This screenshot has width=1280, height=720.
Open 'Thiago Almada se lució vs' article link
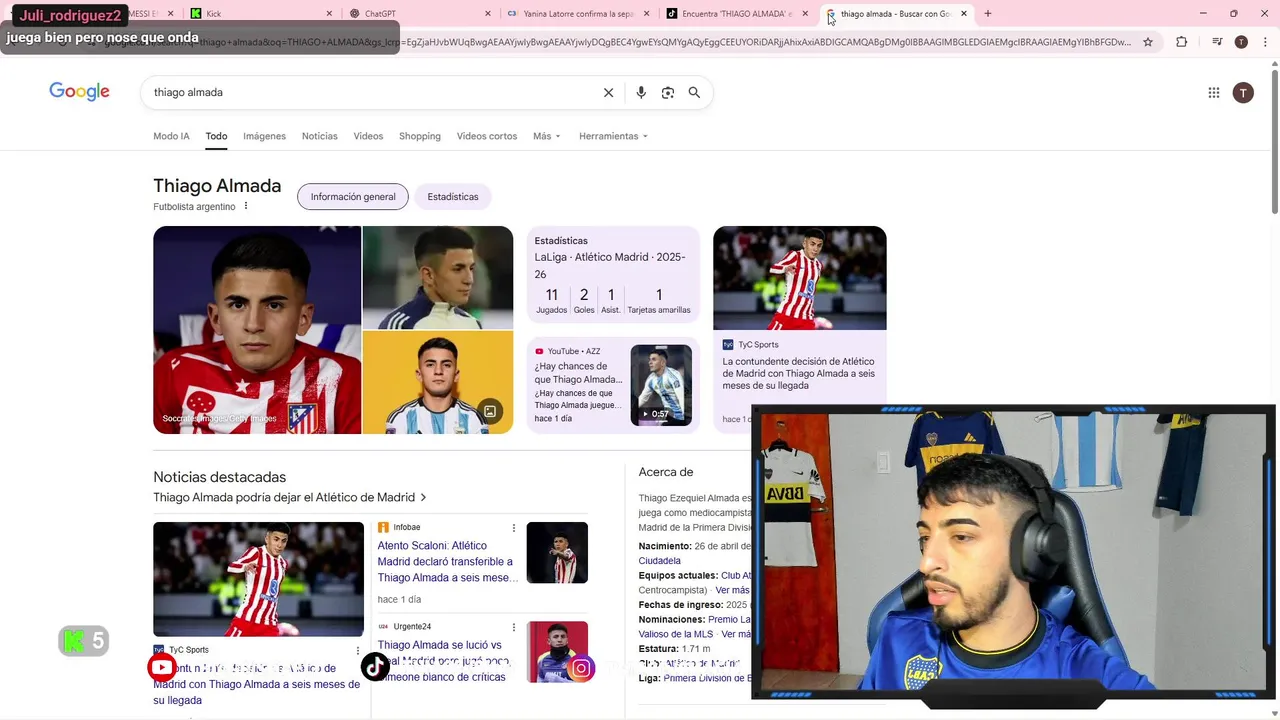(444, 661)
